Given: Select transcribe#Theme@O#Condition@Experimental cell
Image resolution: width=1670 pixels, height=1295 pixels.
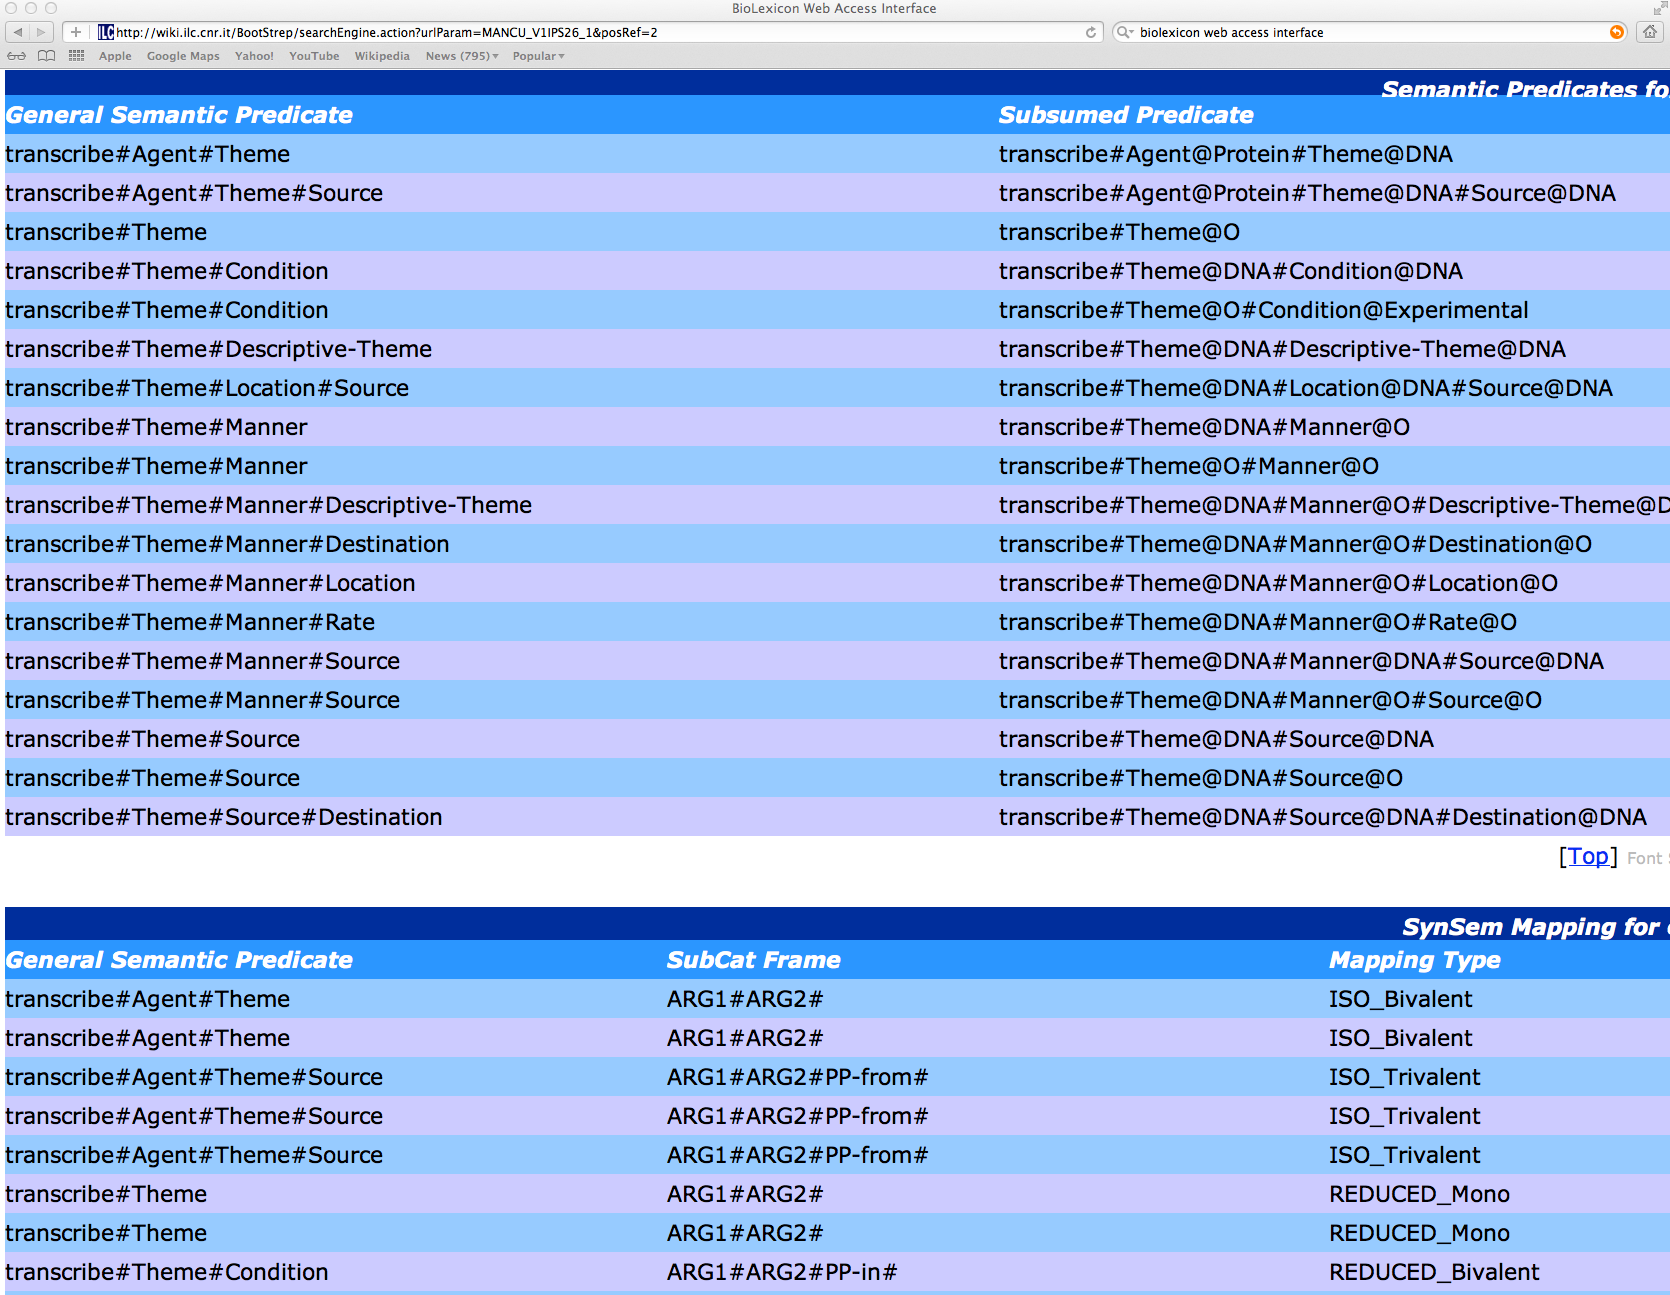Looking at the screenshot, I should click(1264, 310).
